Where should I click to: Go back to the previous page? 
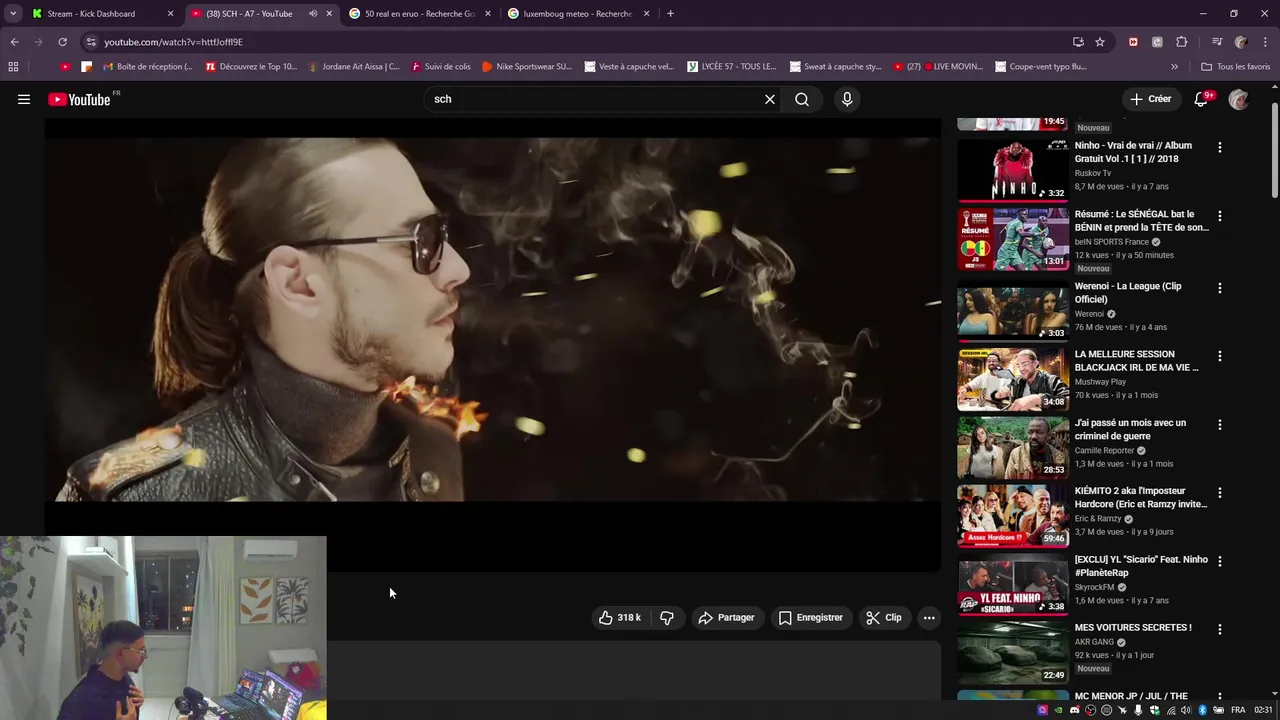[x=14, y=42]
